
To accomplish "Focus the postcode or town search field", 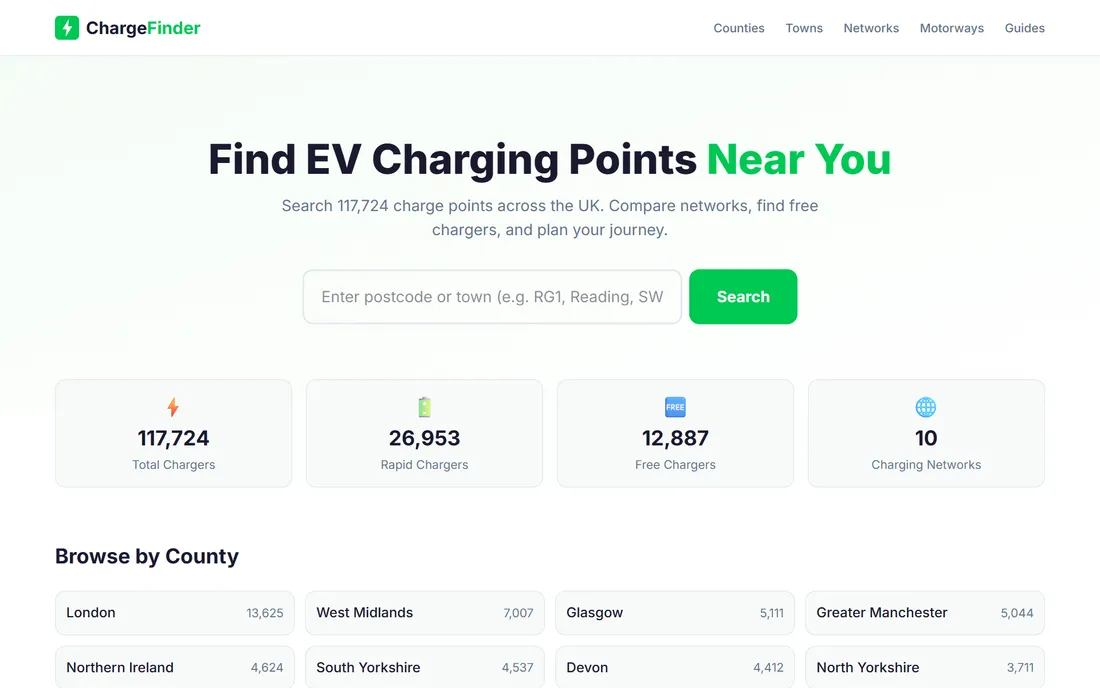I will coord(492,297).
